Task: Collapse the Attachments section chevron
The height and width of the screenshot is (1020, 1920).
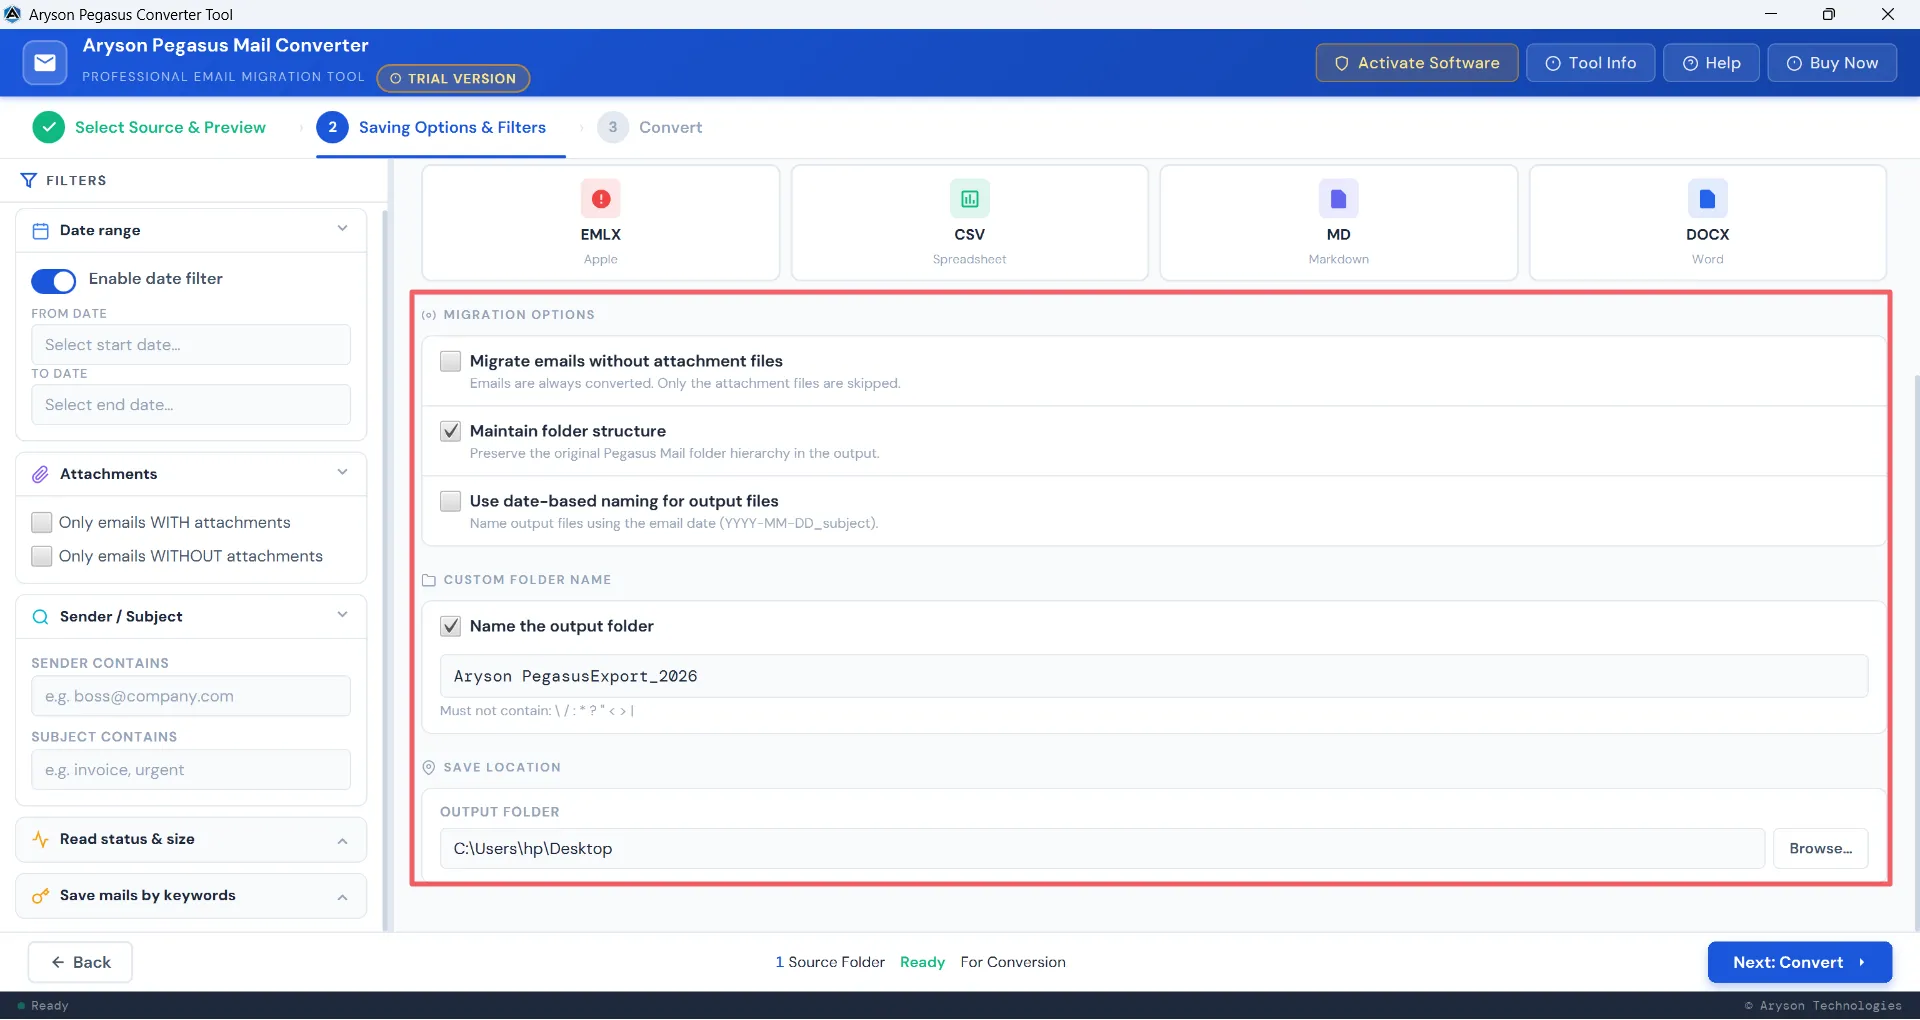Action: click(343, 472)
